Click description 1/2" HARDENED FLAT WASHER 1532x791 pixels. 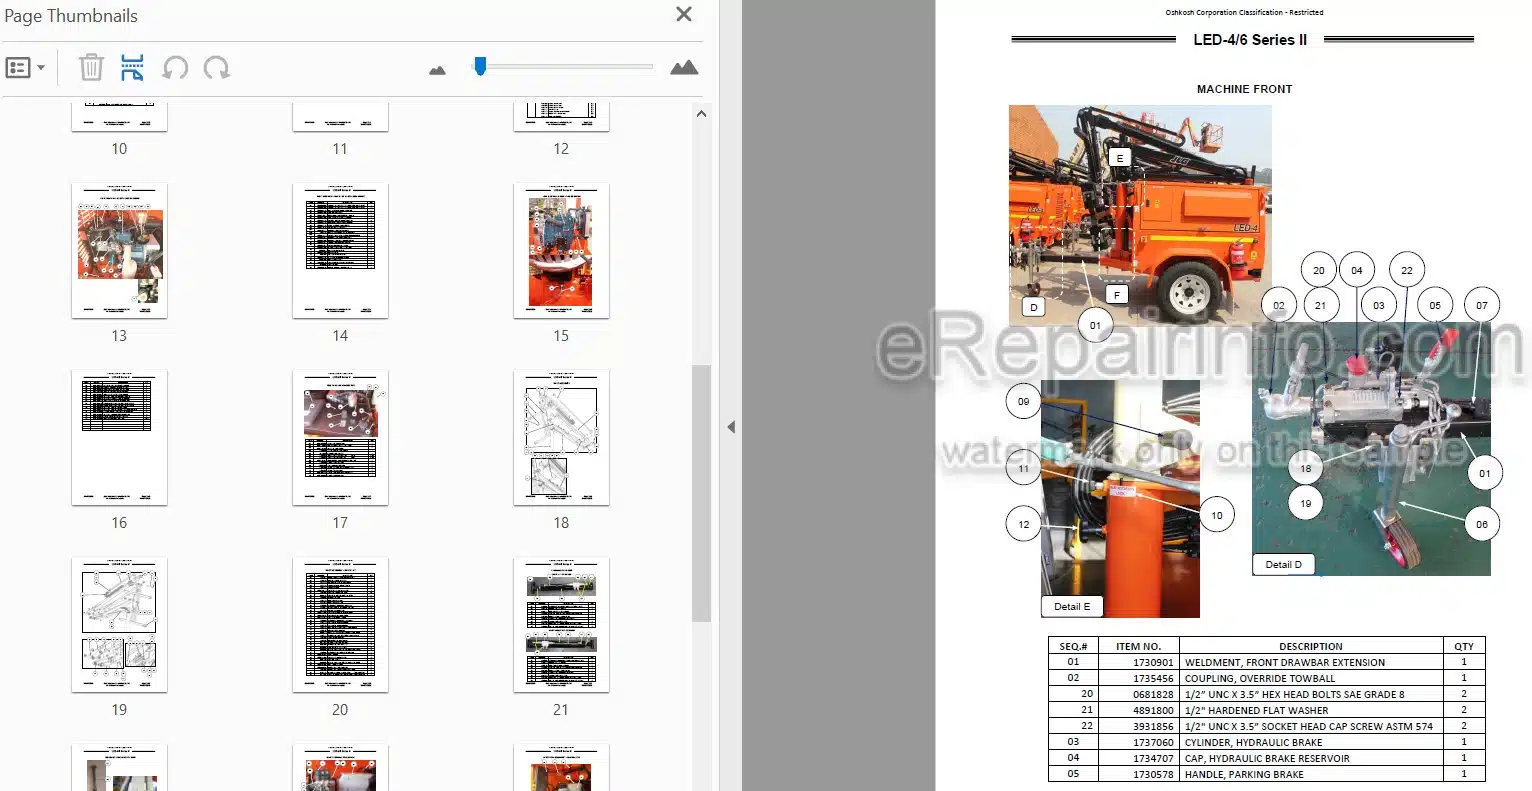pyautogui.click(x=1256, y=710)
